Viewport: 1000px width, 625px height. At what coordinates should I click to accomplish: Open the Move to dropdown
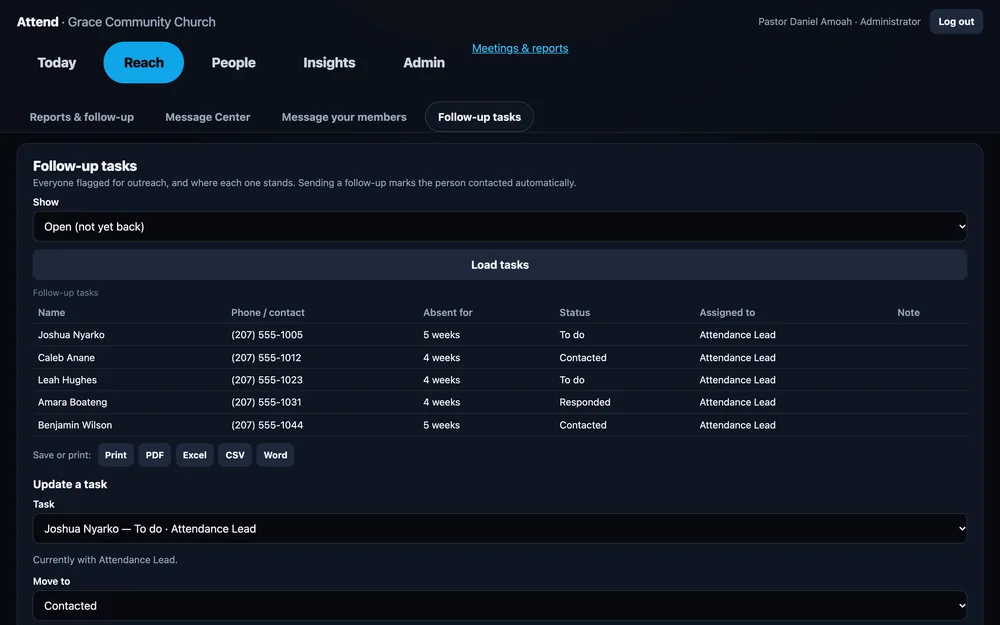499,606
